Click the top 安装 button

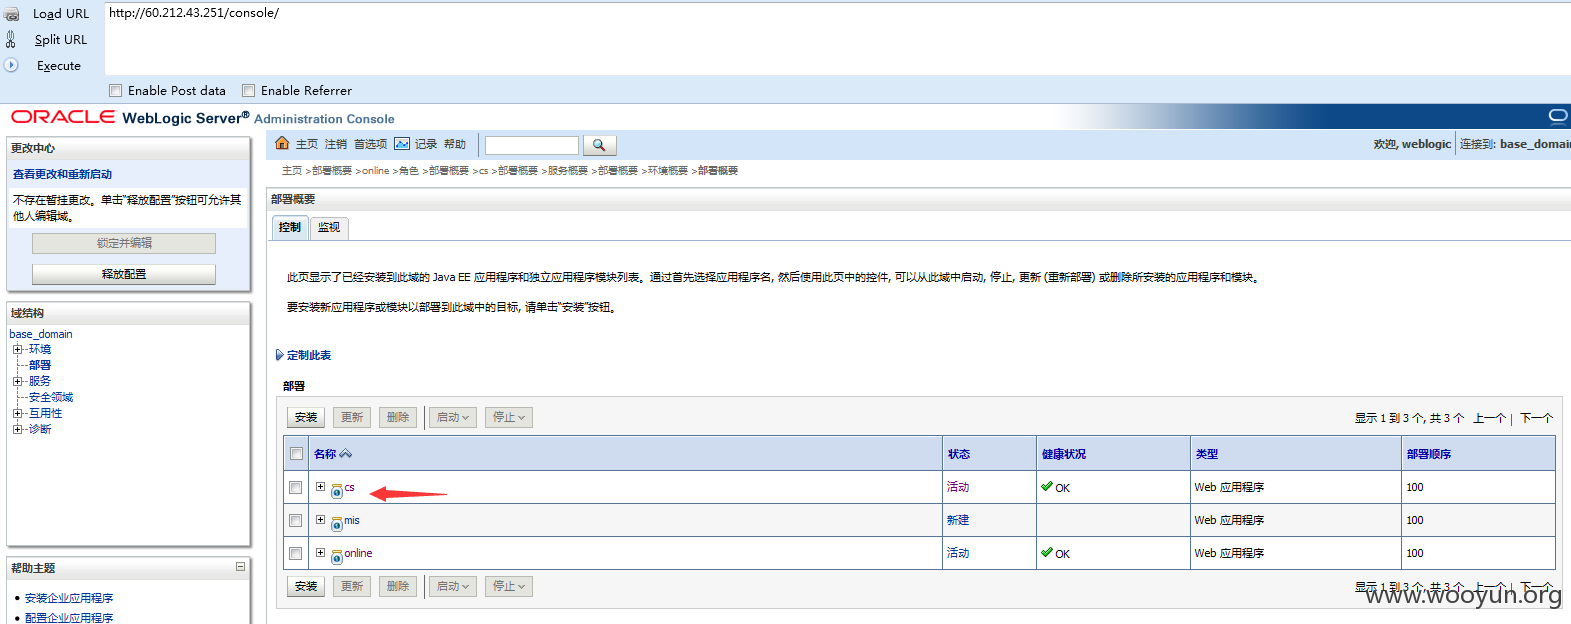[x=306, y=417]
